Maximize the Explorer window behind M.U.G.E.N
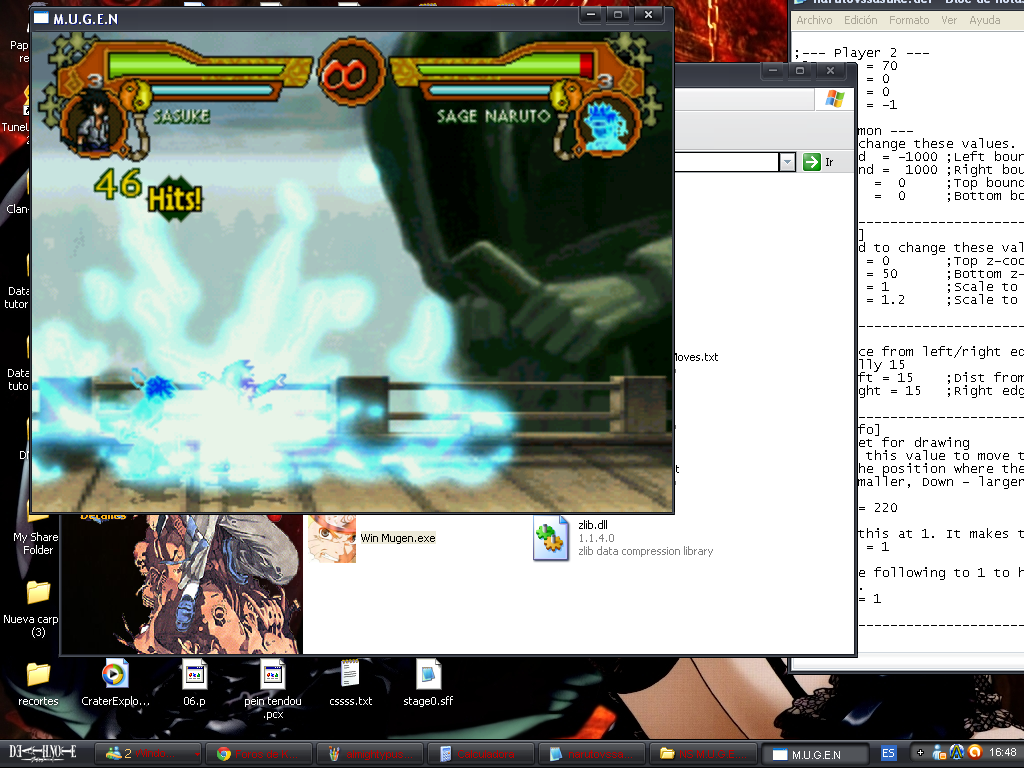Viewport: 1024px width, 768px height. click(x=800, y=71)
